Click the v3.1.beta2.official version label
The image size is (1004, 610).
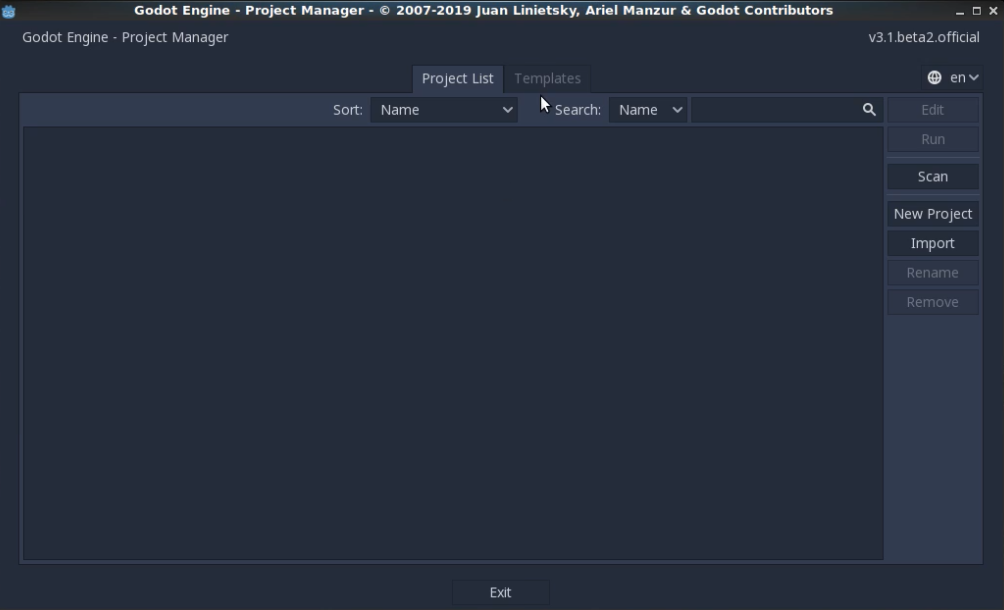click(x=922, y=37)
